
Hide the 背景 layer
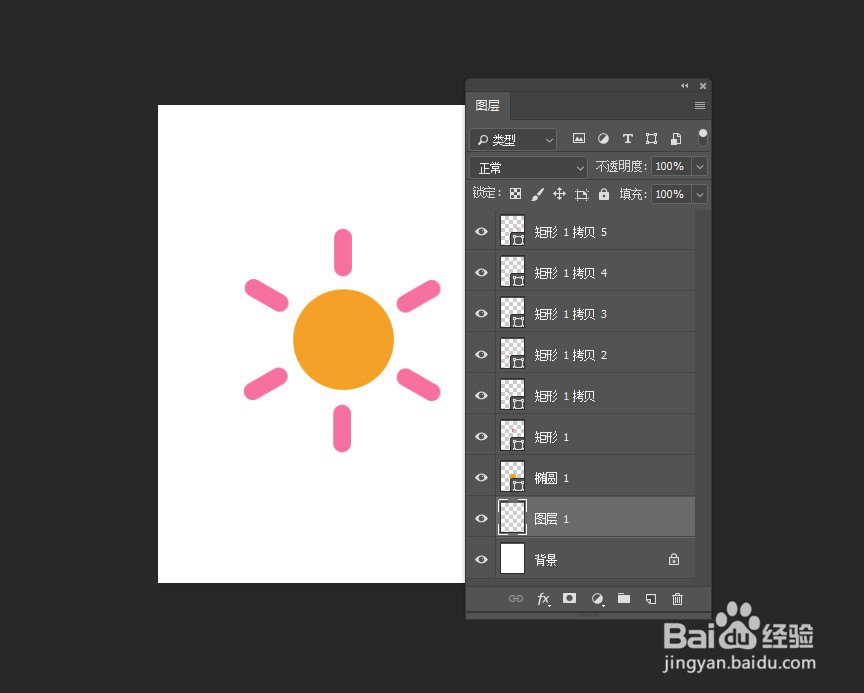coord(482,559)
